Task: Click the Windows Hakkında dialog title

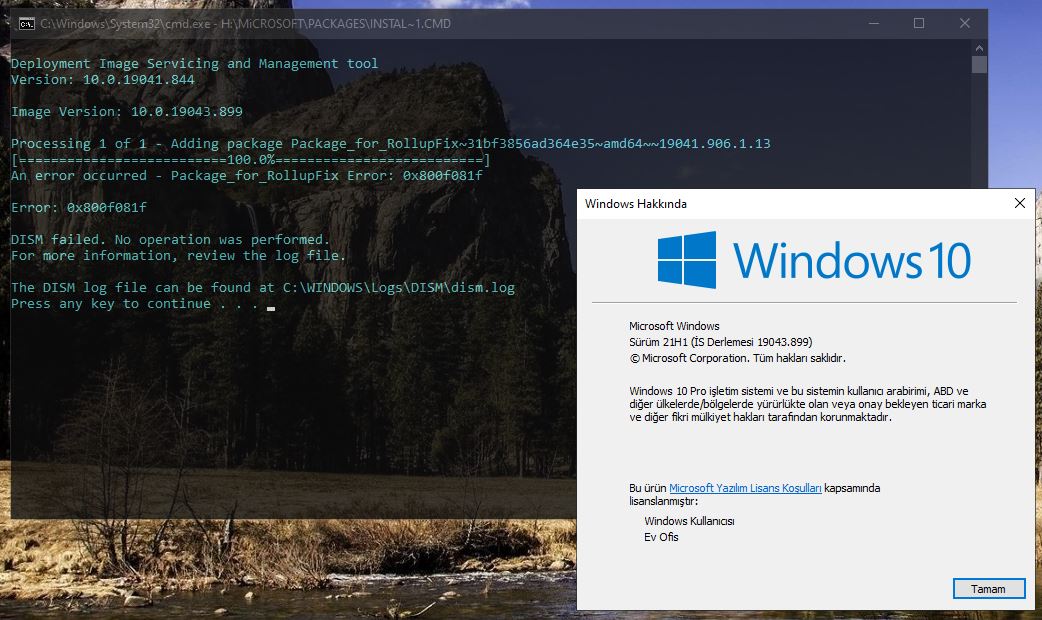Action: pos(636,204)
